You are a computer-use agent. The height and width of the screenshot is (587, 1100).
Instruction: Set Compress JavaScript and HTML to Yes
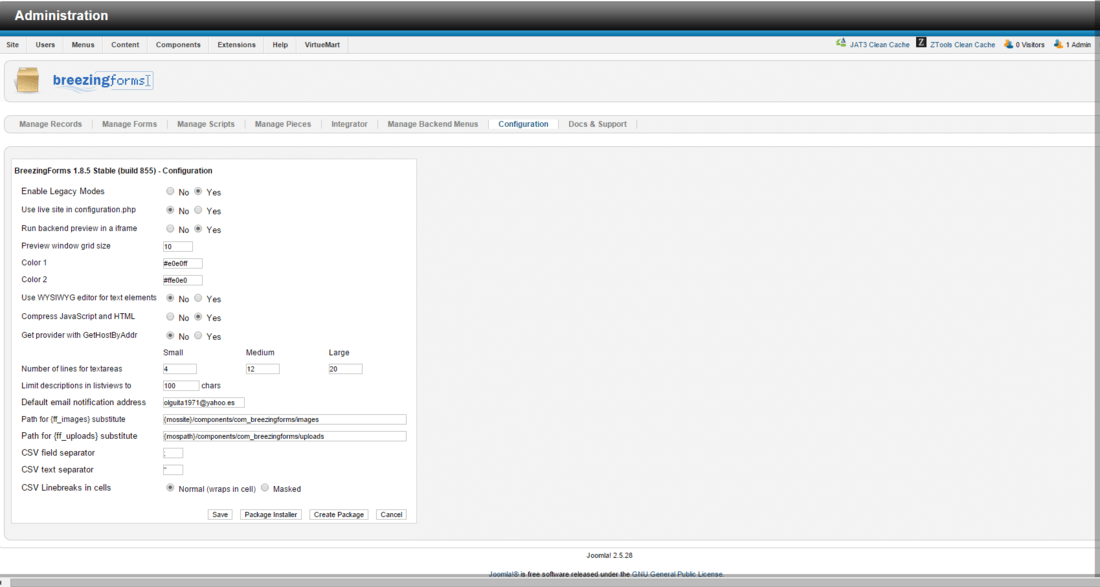click(x=198, y=317)
